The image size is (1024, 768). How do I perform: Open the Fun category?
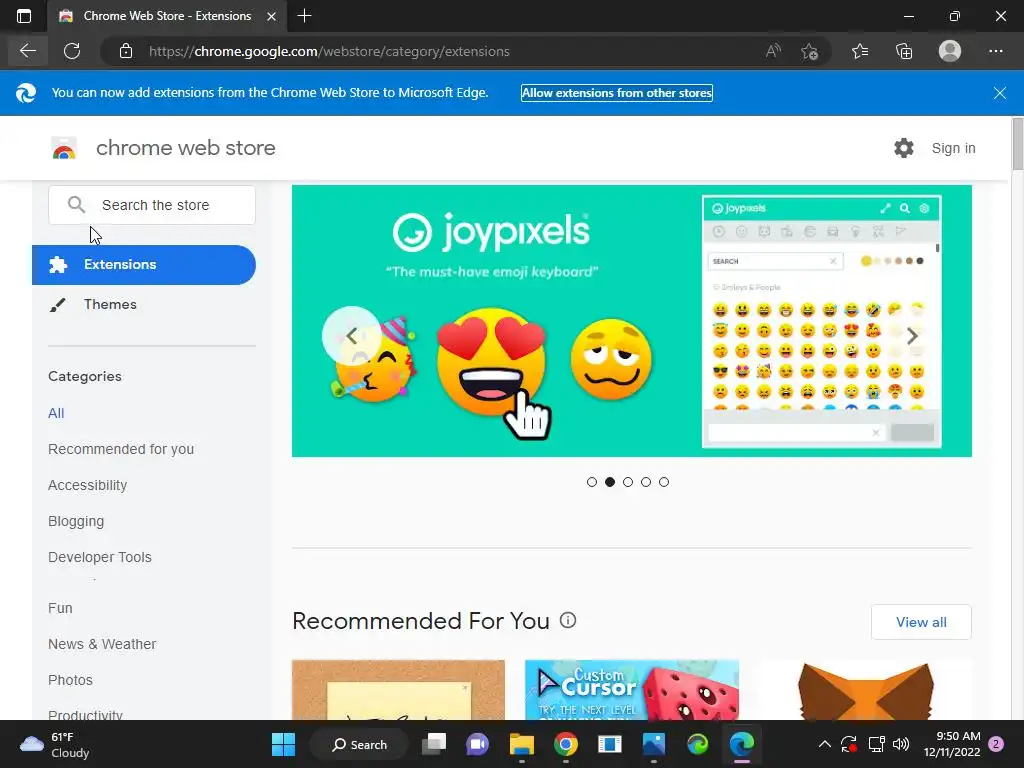tap(60, 608)
